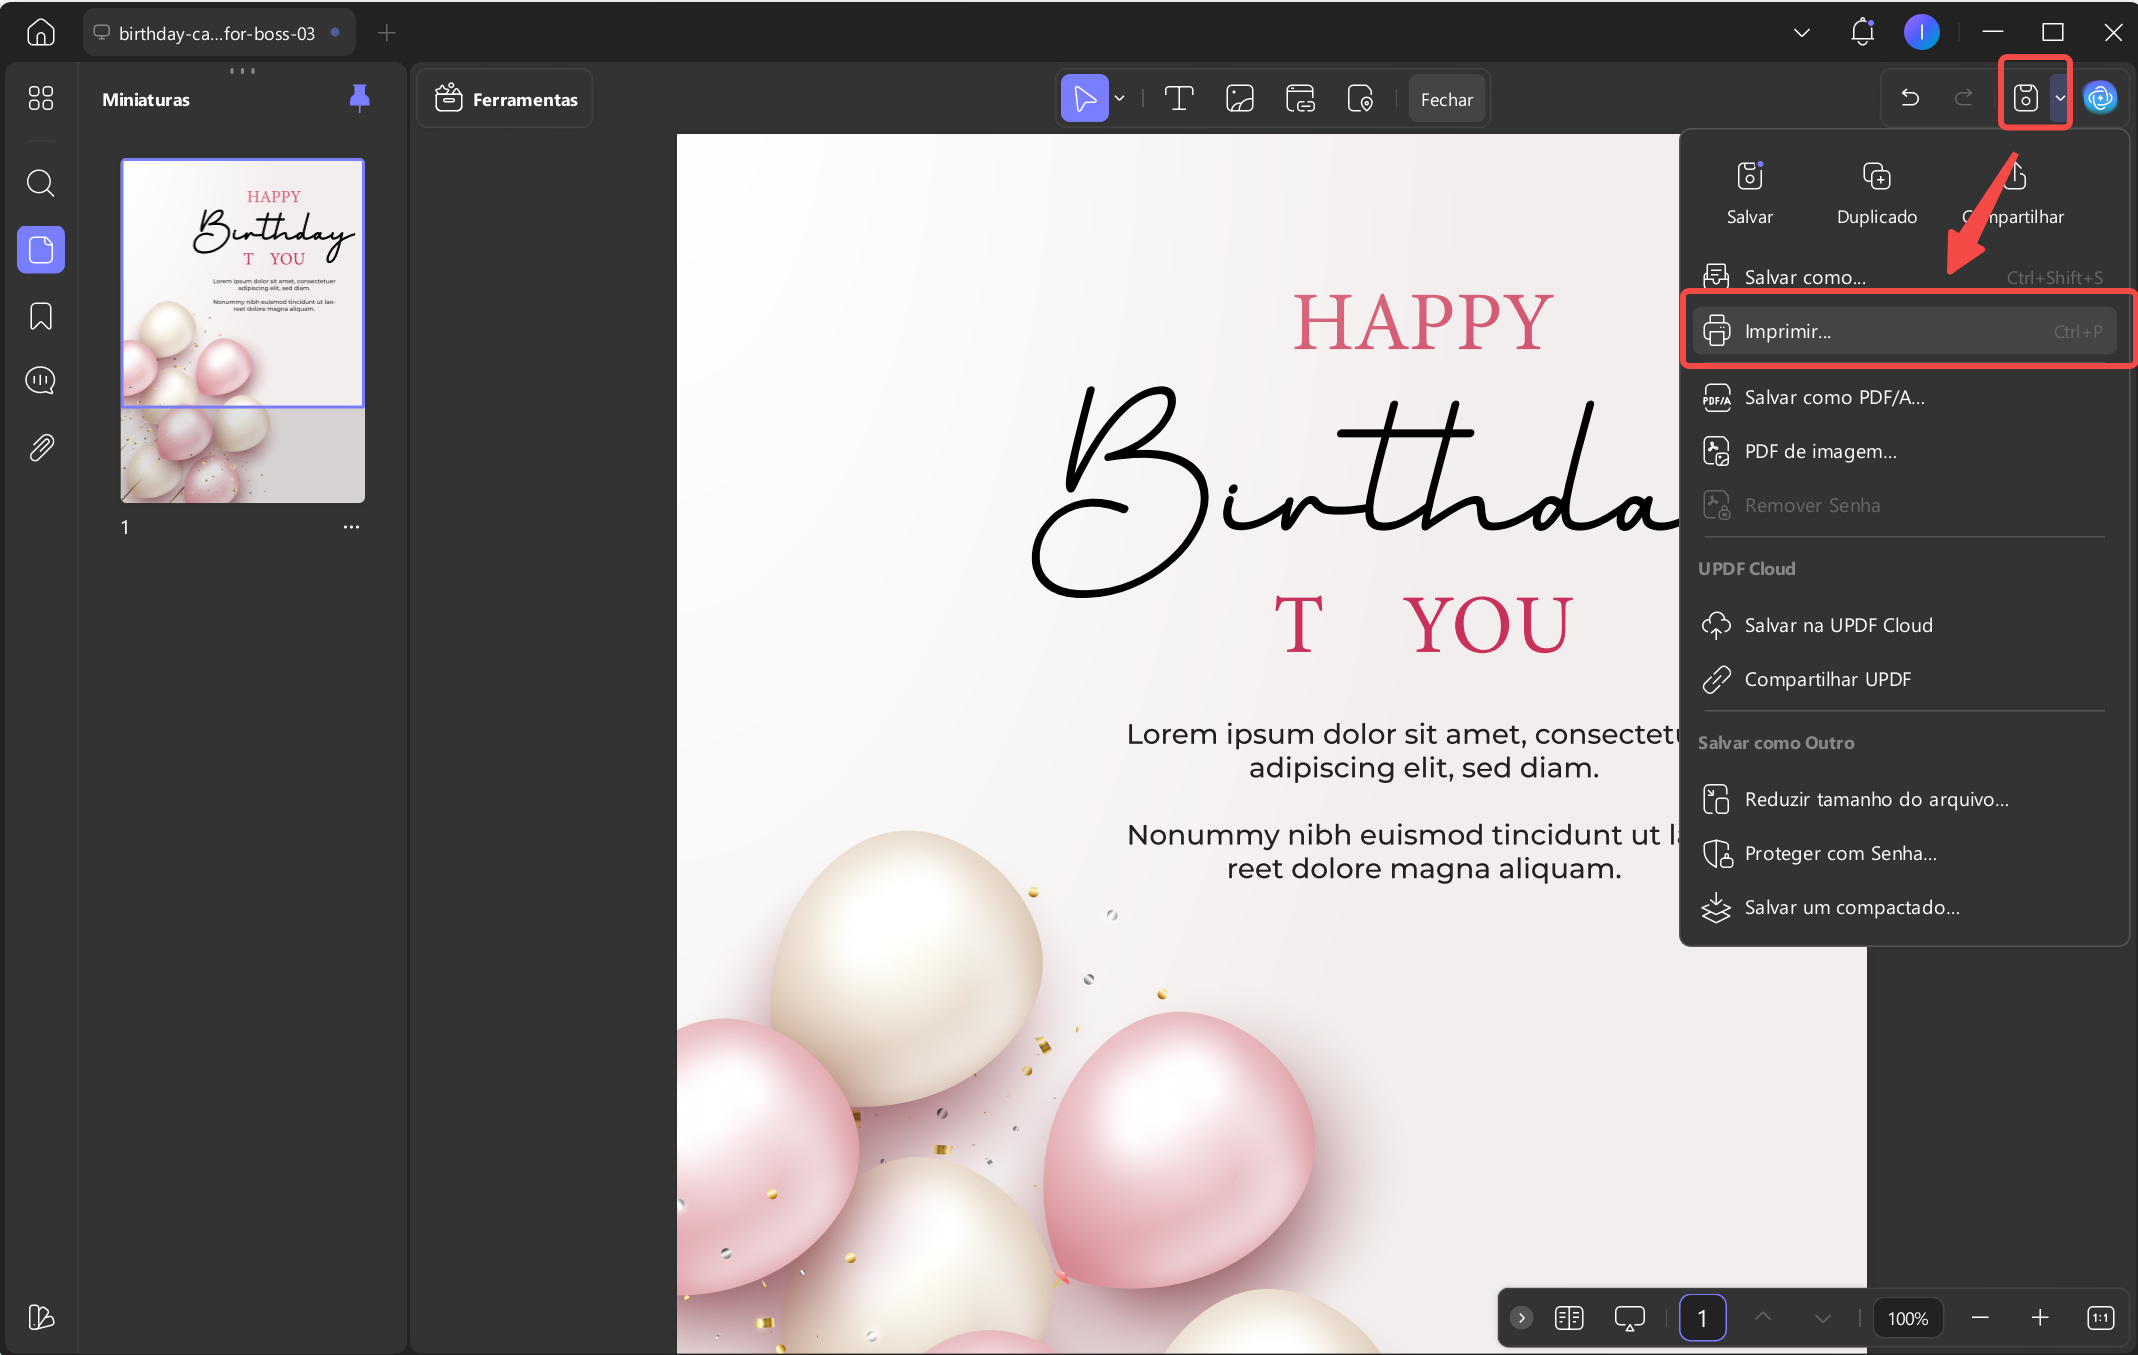Toggle the pin on Miniaturas panel

coord(359,98)
